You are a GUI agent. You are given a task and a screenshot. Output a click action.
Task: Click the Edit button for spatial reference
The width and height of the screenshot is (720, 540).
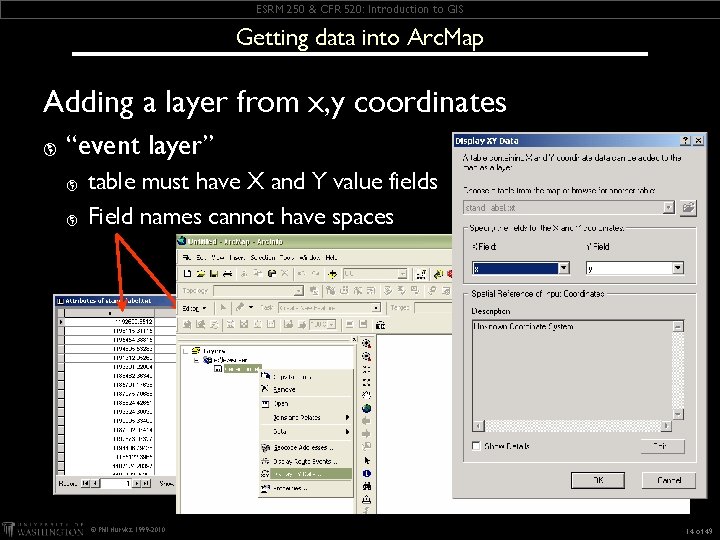click(x=662, y=445)
